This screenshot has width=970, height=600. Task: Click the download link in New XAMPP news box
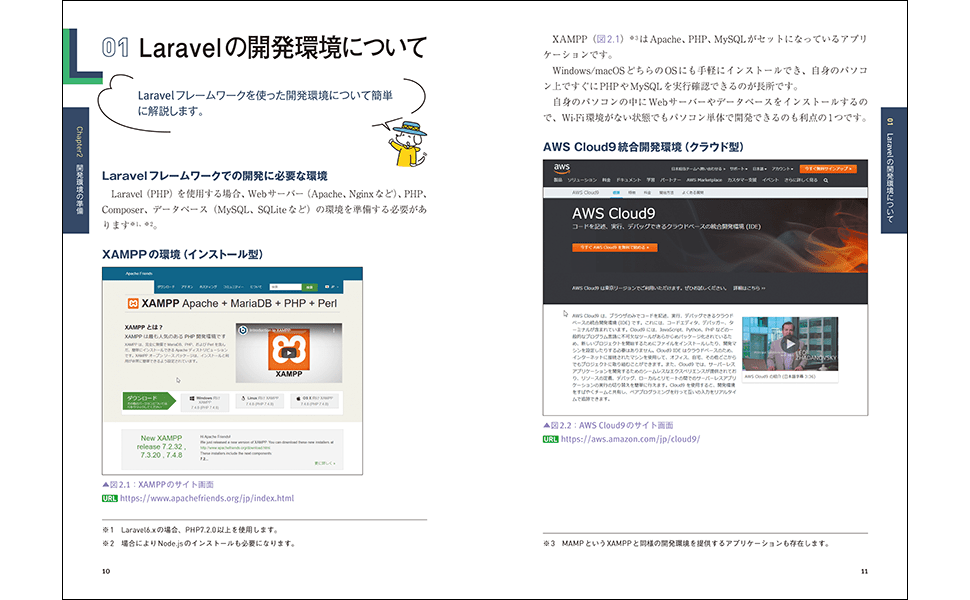[x=235, y=448]
